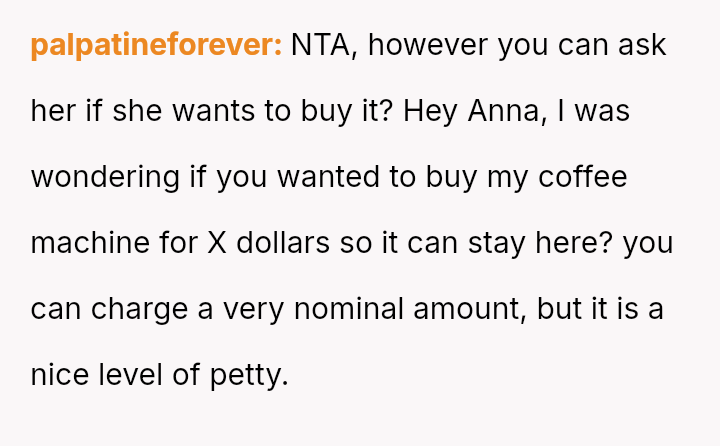
Task: Click the letter "X" before dollars
Action: click(x=217, y=243)
